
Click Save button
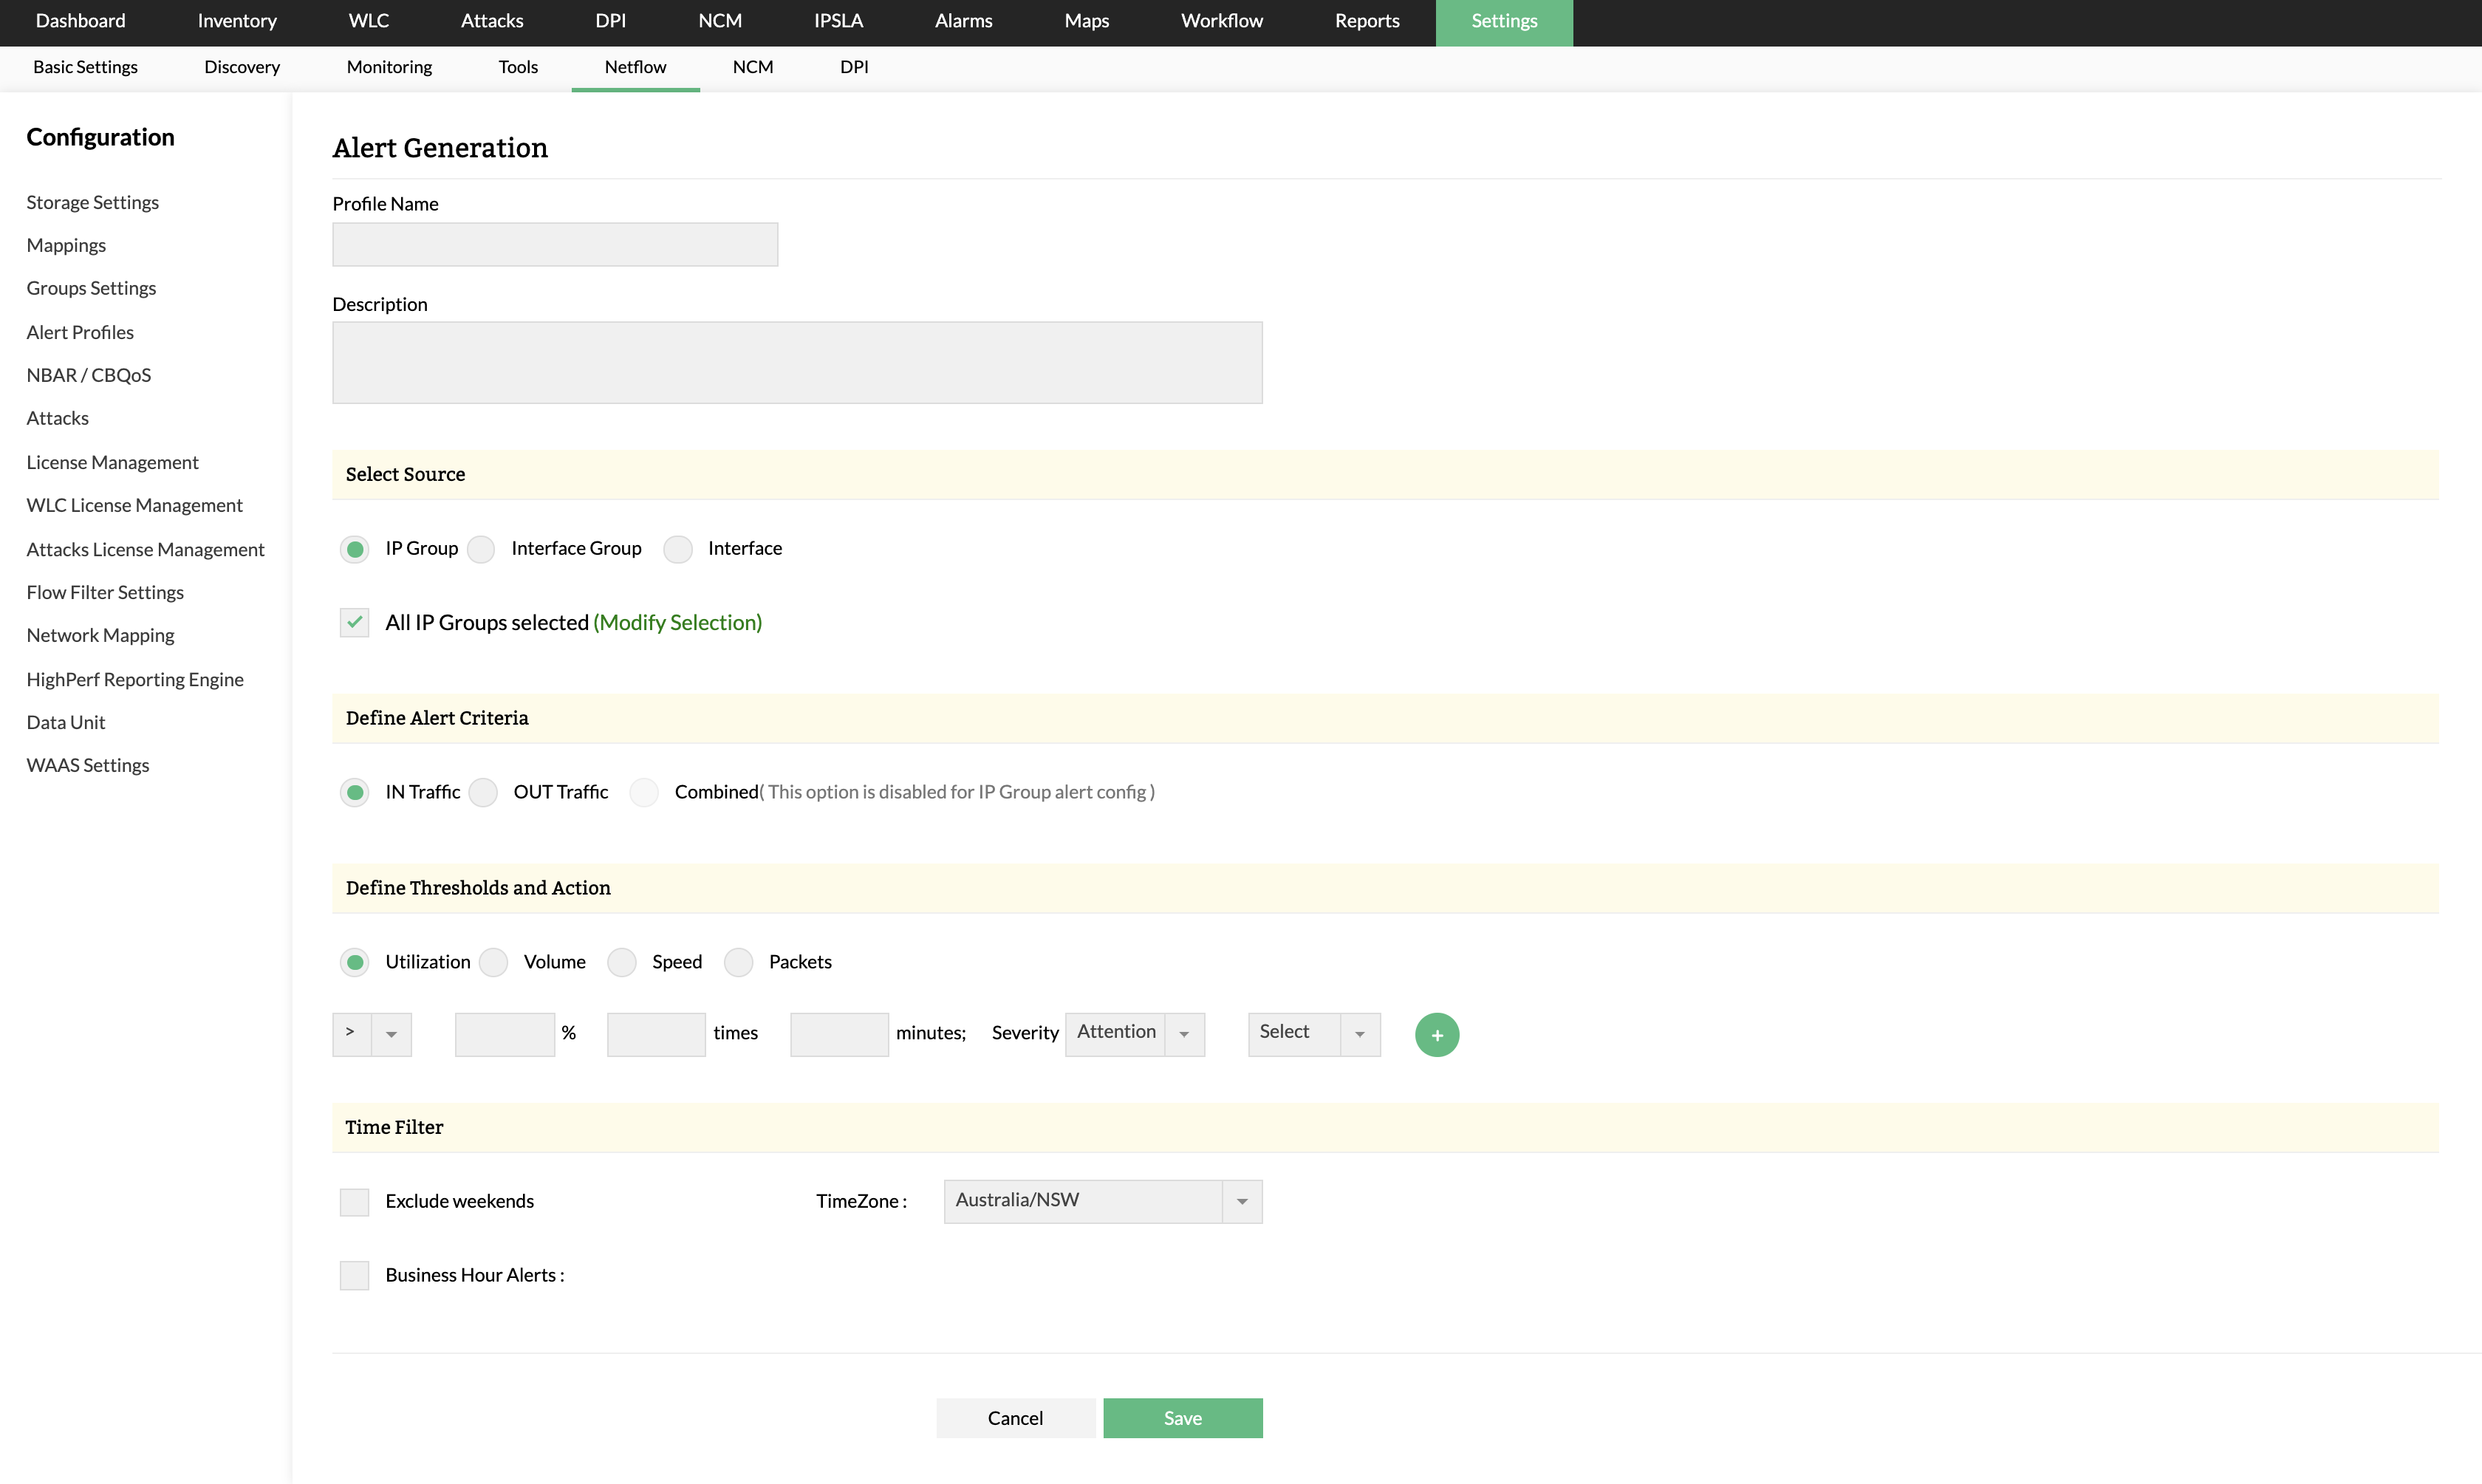[x=1182, y=1417]
